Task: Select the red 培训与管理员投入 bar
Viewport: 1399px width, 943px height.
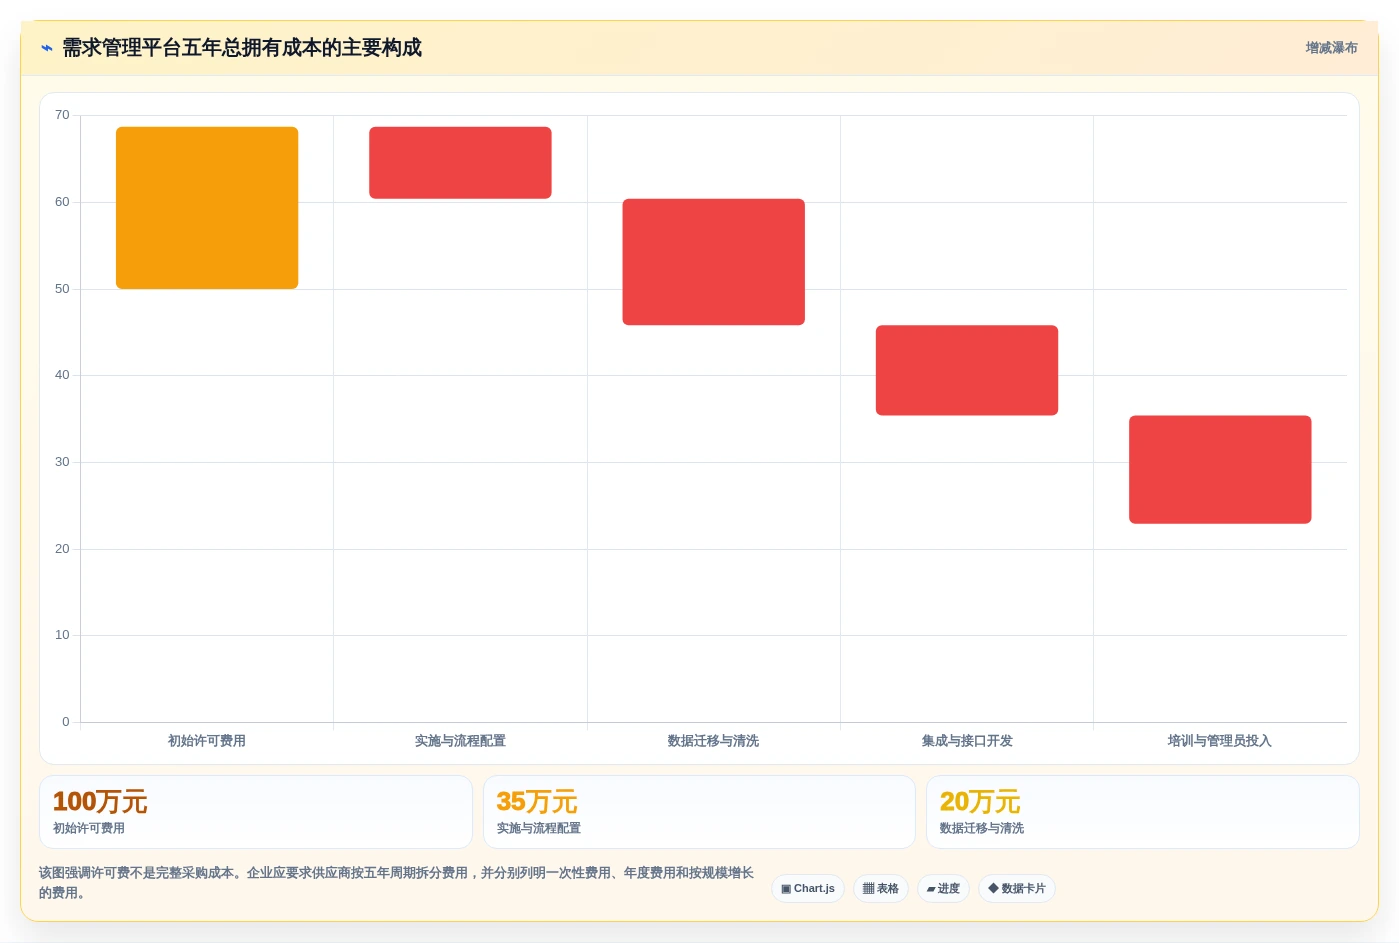Action: click(x=1220, y=469)
